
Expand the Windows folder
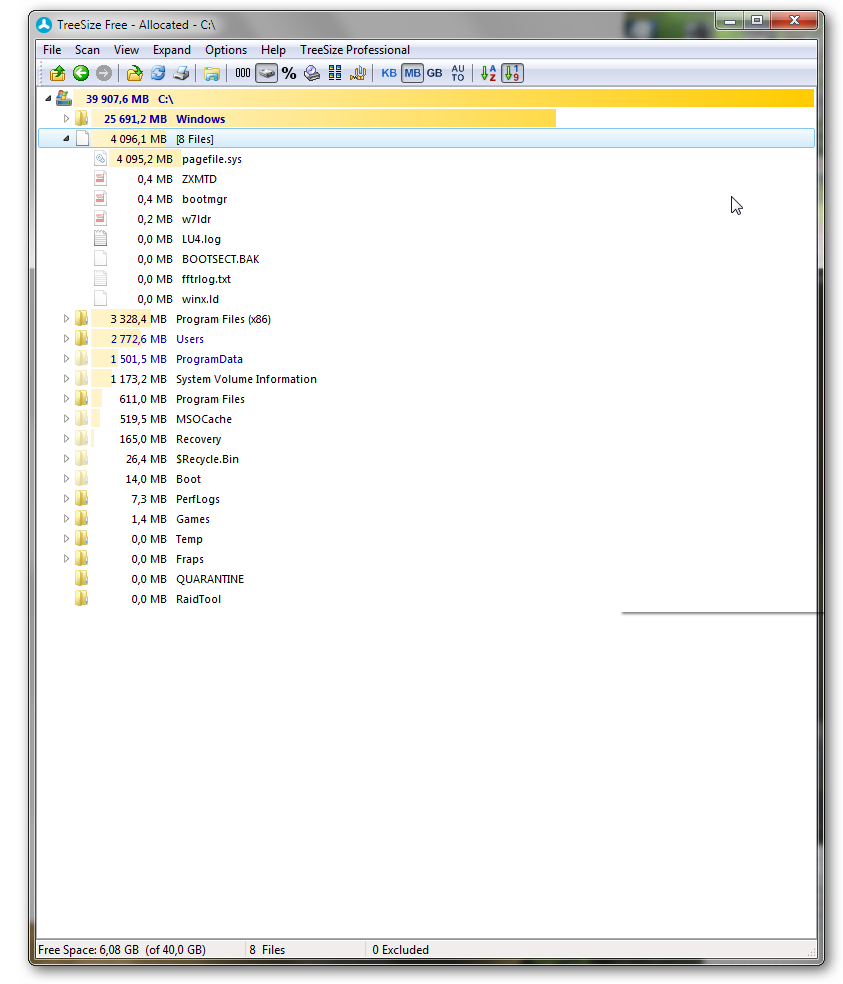pyautogui.click(x=66, y=119)
